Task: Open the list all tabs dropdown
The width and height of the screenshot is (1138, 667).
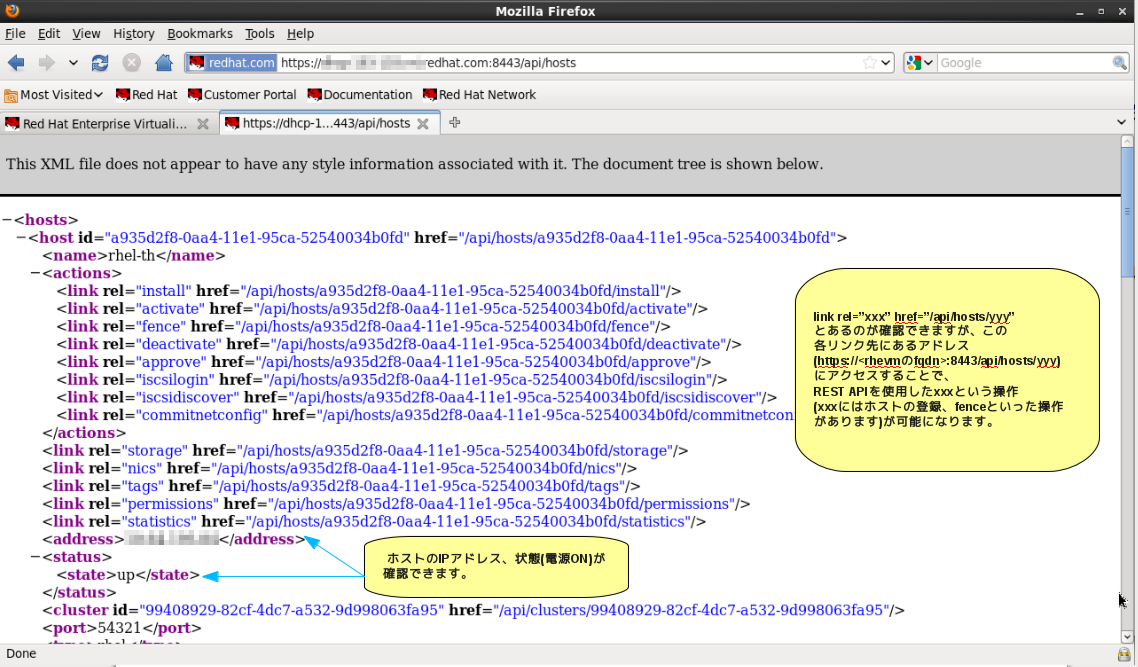Action: [x=1121, y=123]
